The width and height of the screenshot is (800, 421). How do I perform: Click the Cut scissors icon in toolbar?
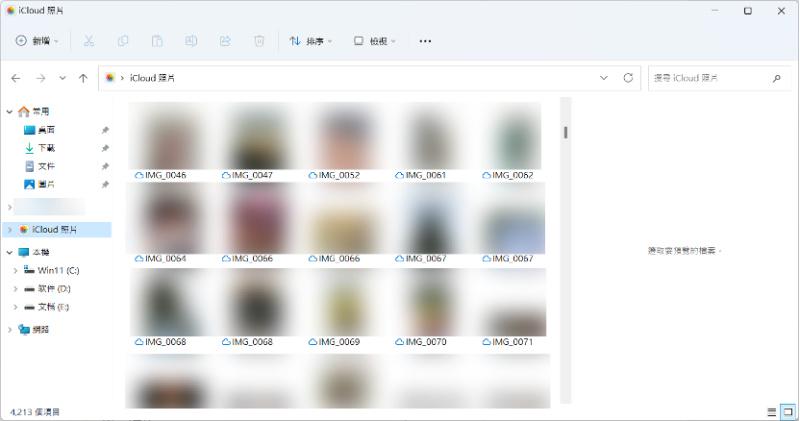pos(89,41)
